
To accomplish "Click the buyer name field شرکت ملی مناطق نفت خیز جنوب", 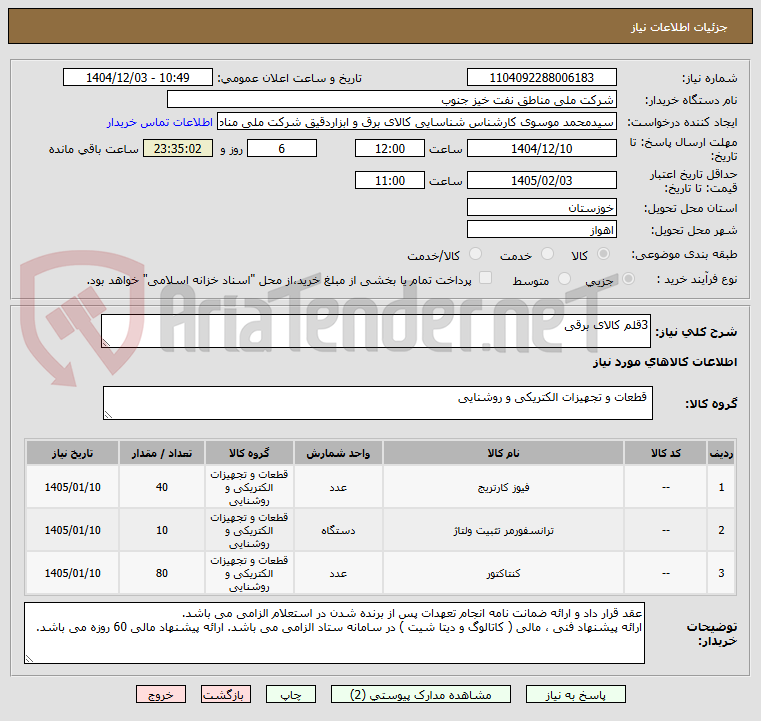I will (392, 99).
